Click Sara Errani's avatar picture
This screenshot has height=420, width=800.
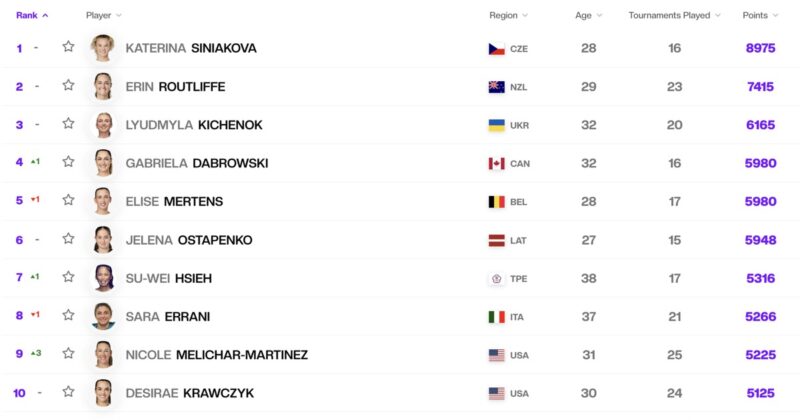(103, 316)
